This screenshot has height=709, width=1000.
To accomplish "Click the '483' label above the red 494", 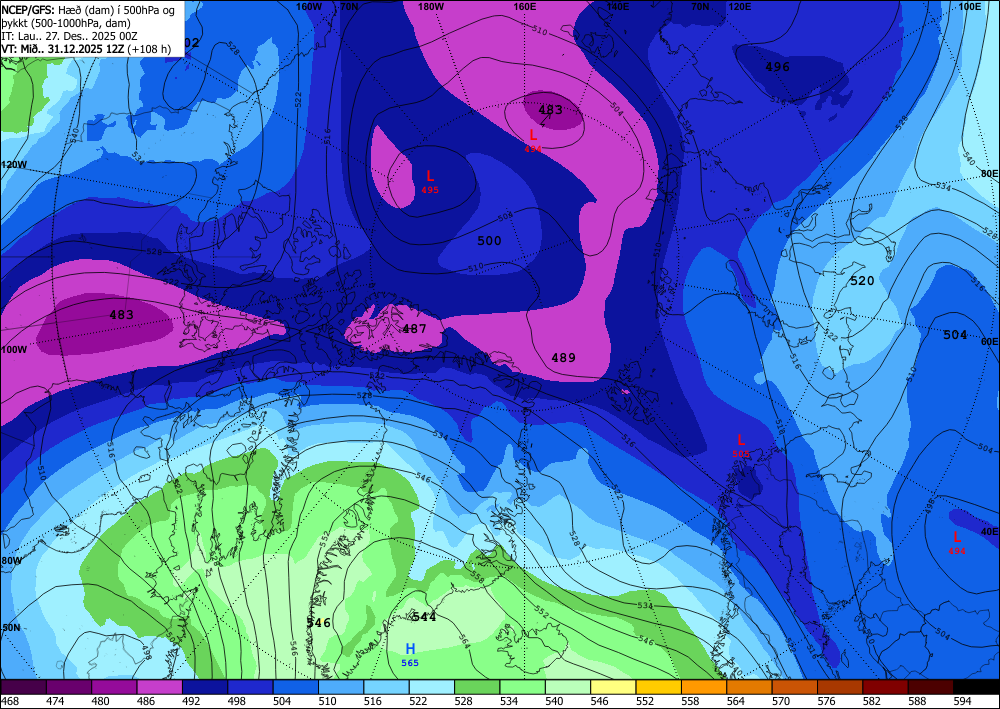I will pyautogui.click(x=550, y=110).
